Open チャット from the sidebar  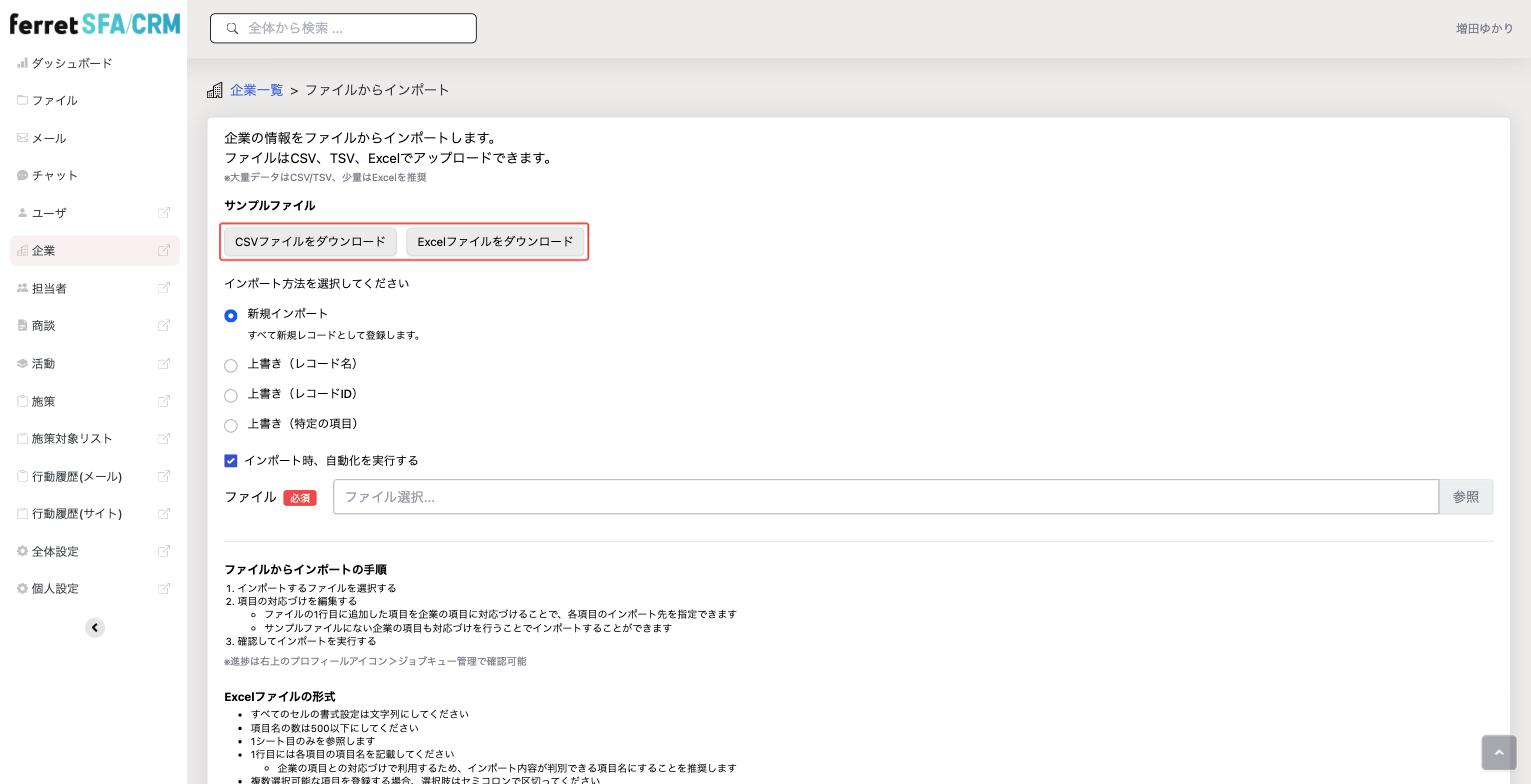pos(54,175)
